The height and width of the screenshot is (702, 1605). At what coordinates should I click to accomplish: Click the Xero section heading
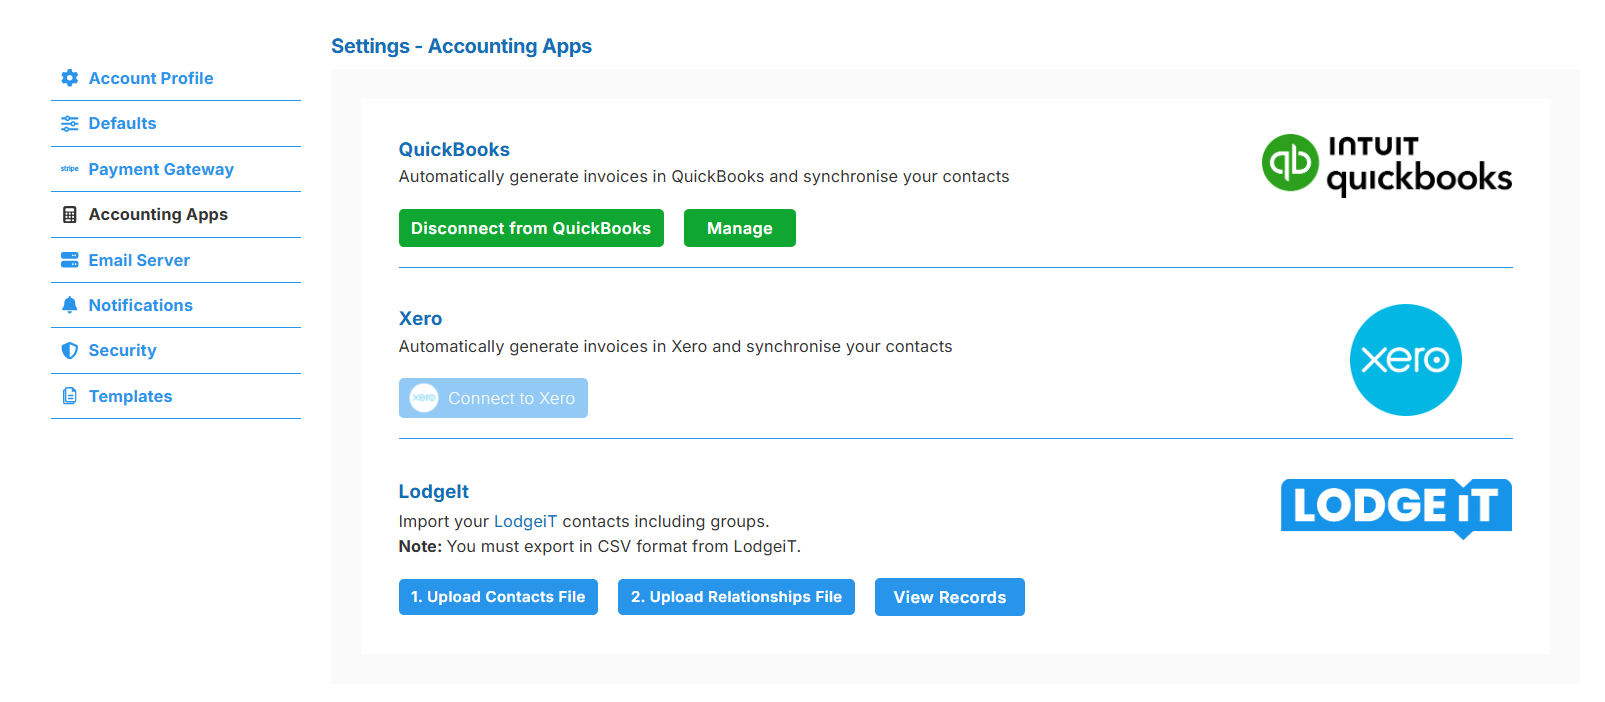420,319
